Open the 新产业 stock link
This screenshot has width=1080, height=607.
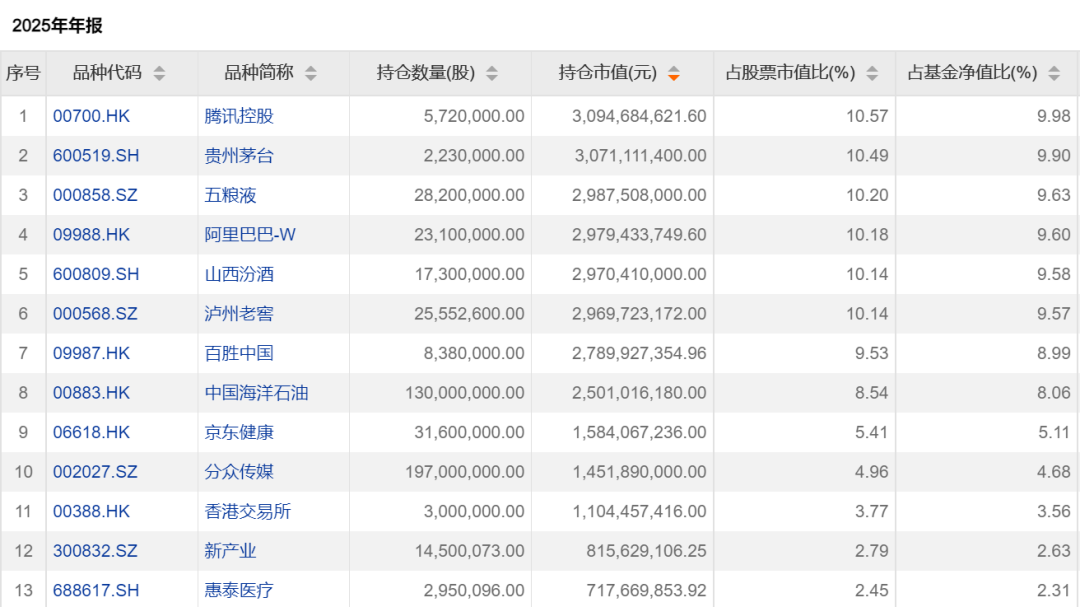click(230, 551)
